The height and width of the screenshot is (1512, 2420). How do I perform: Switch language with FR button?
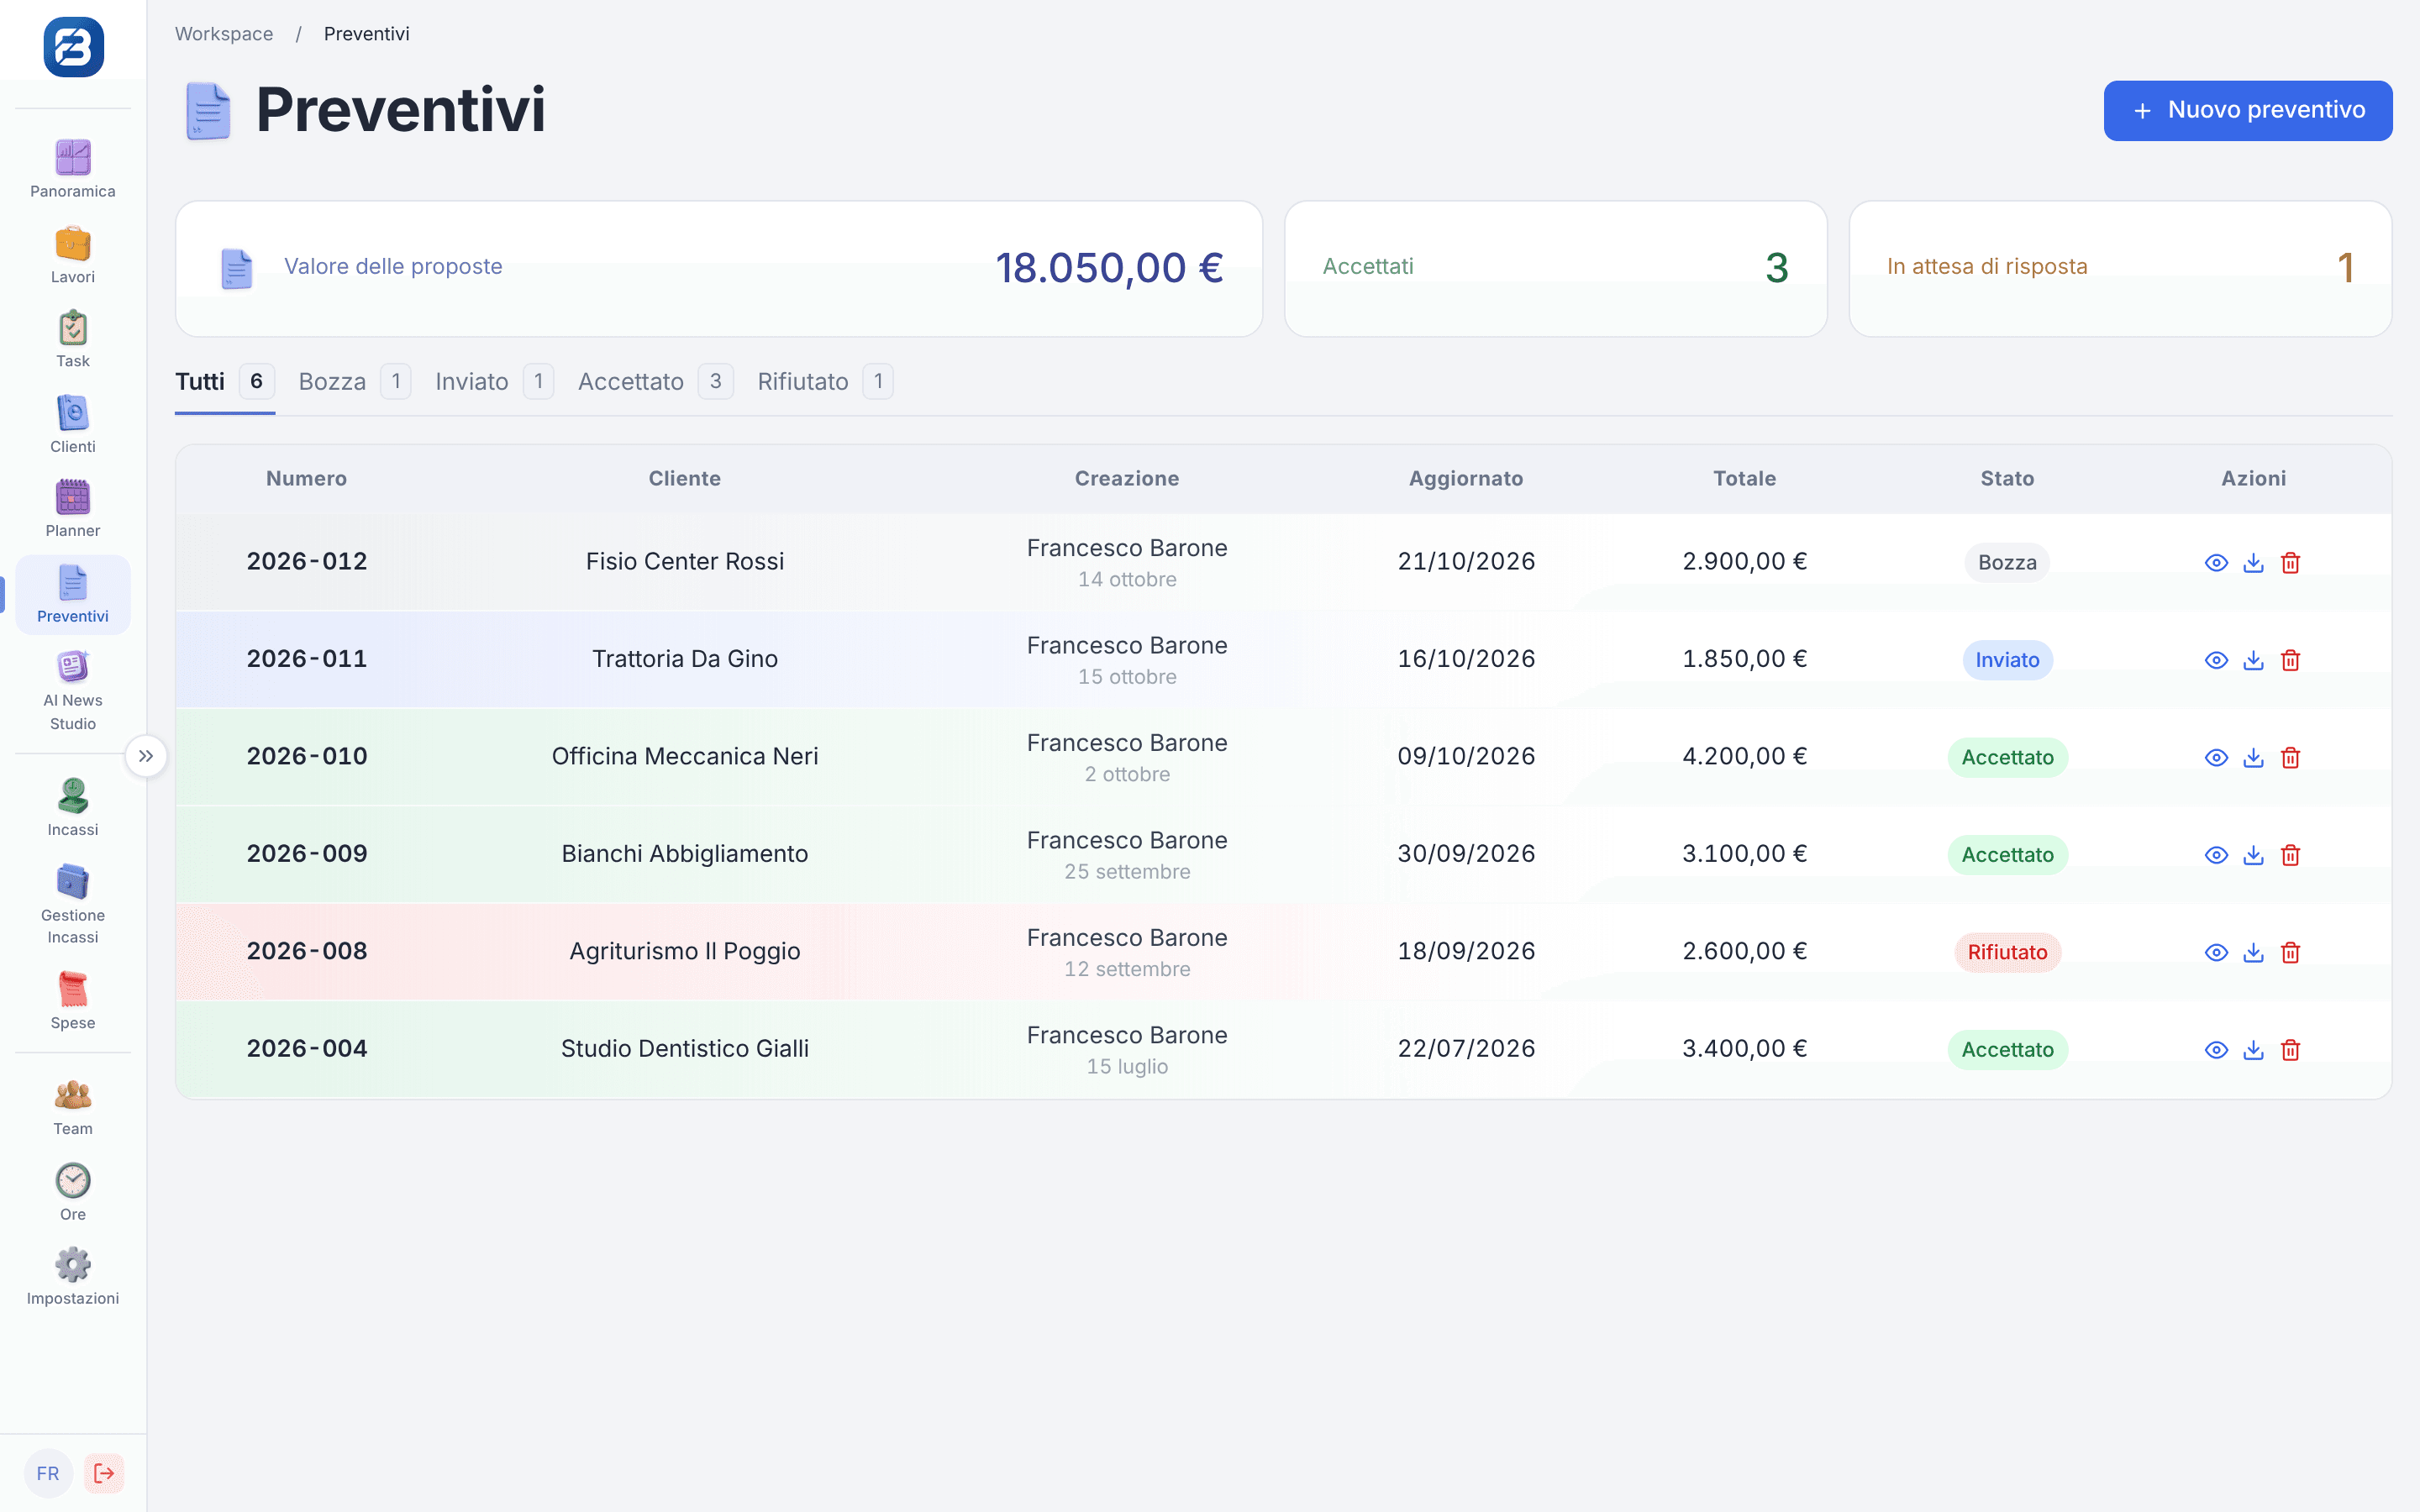48,1473
